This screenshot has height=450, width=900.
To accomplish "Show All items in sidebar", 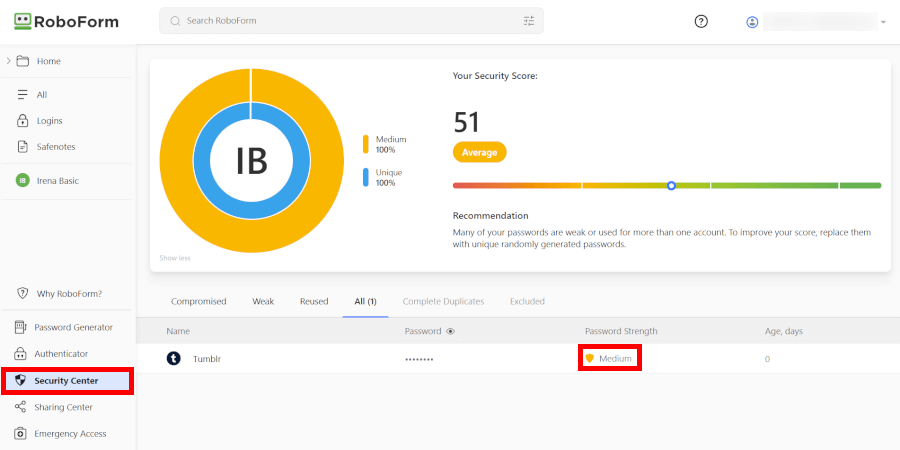I will coord(42,95).
